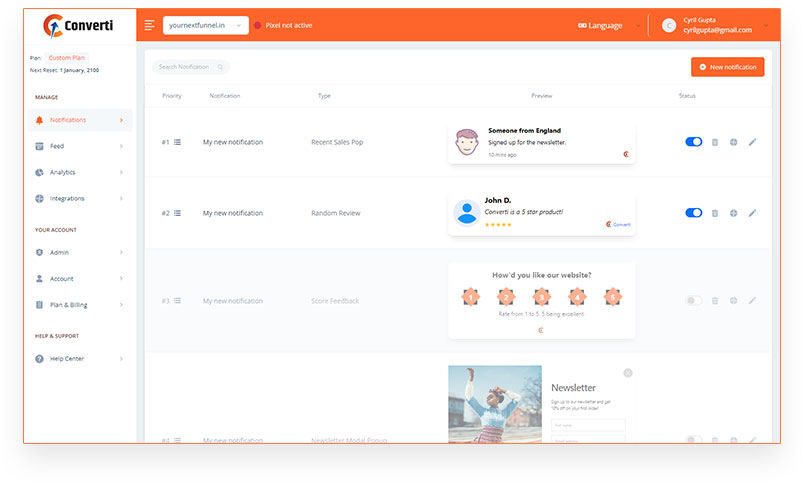Click the Converti logo
This screenshot has height=482, width=804.
(x=78, y=26)
